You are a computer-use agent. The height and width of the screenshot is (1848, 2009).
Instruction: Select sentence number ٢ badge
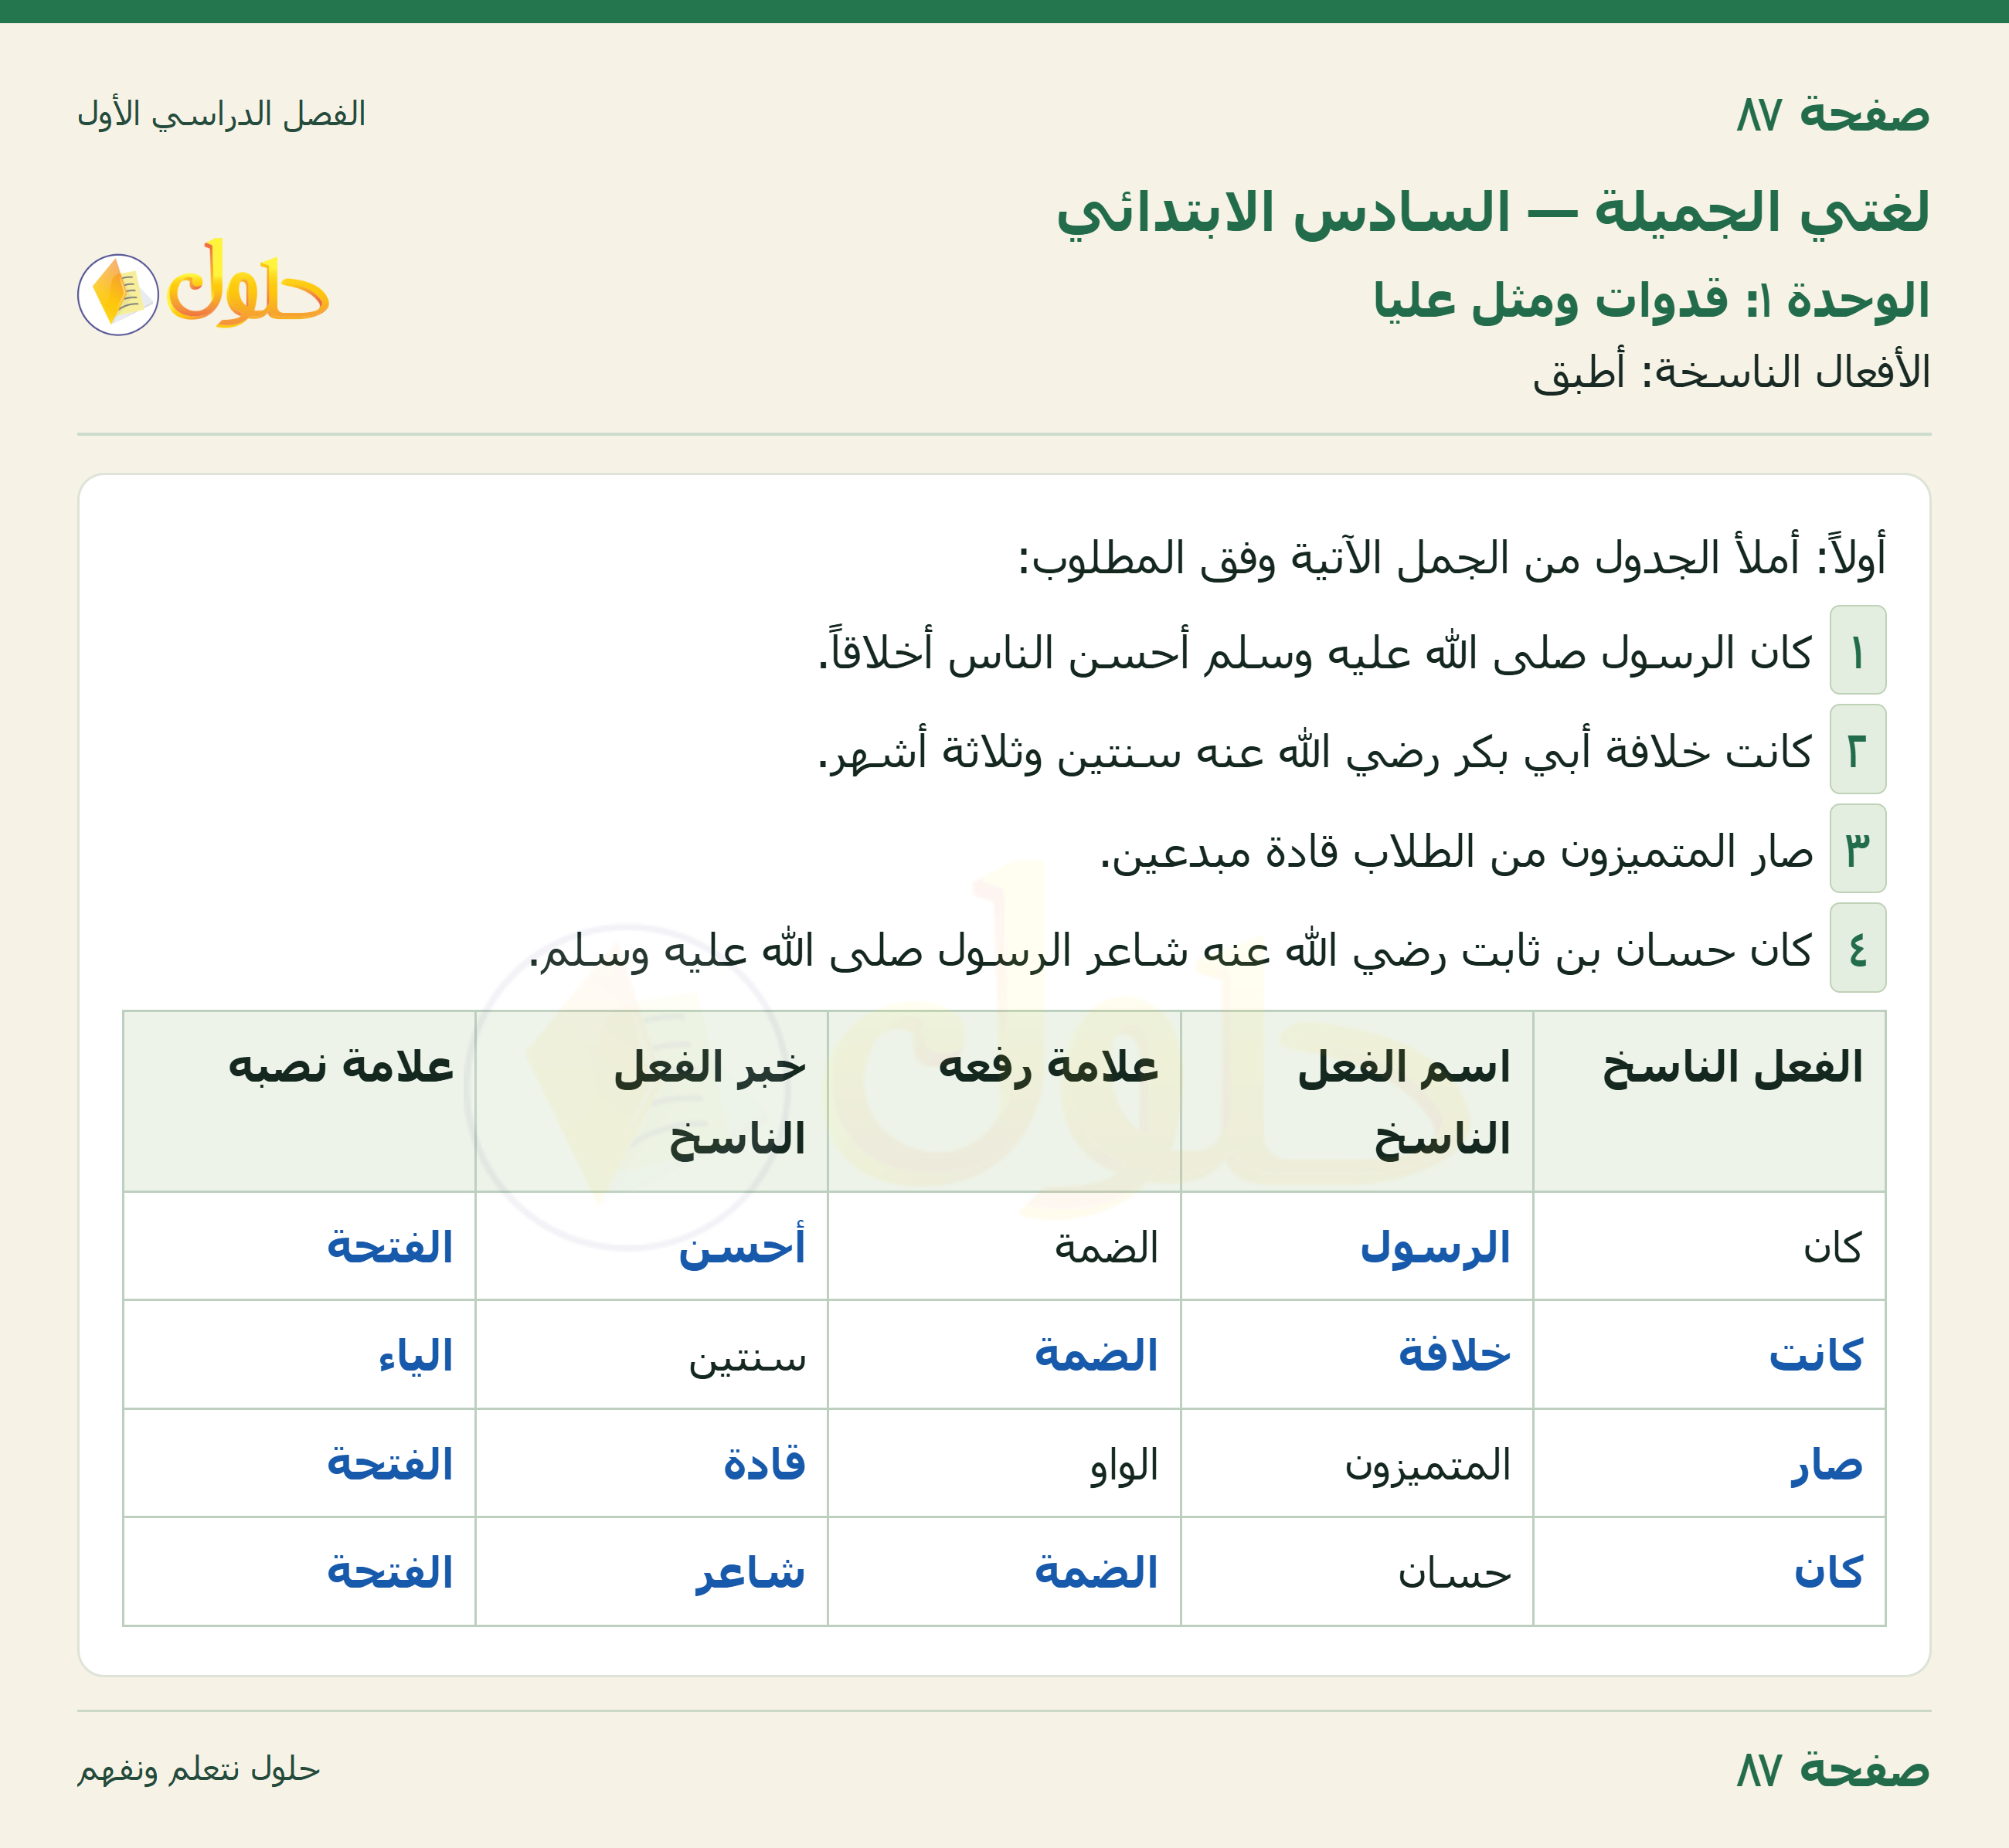[x=1857, y=749]
